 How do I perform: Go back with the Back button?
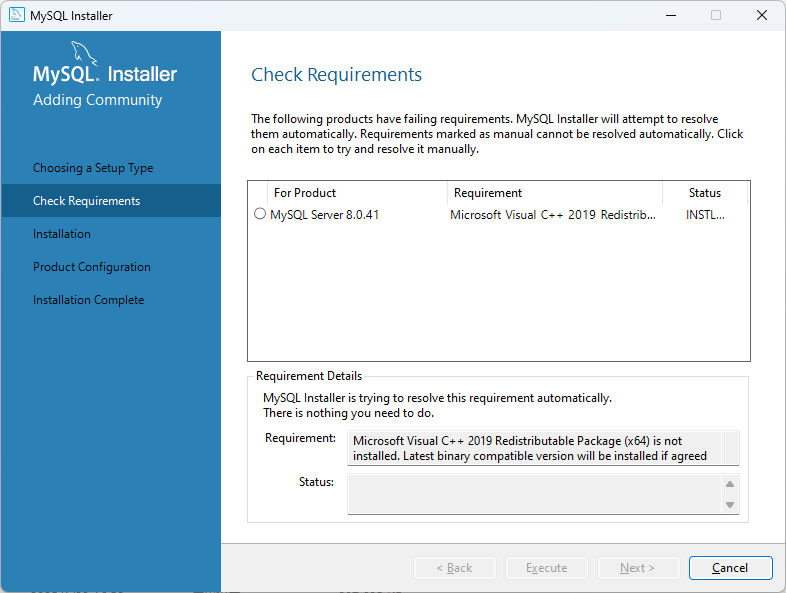point(455,568)
